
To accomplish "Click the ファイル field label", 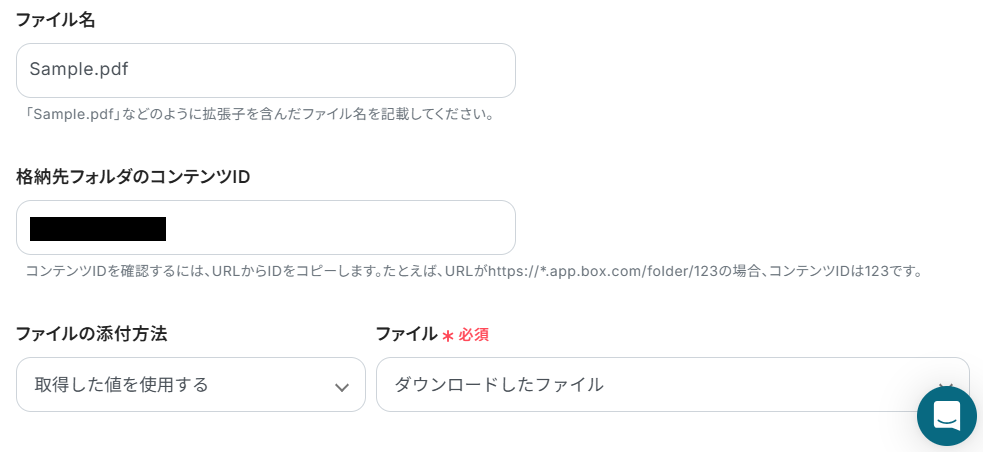I will [406, 334].
